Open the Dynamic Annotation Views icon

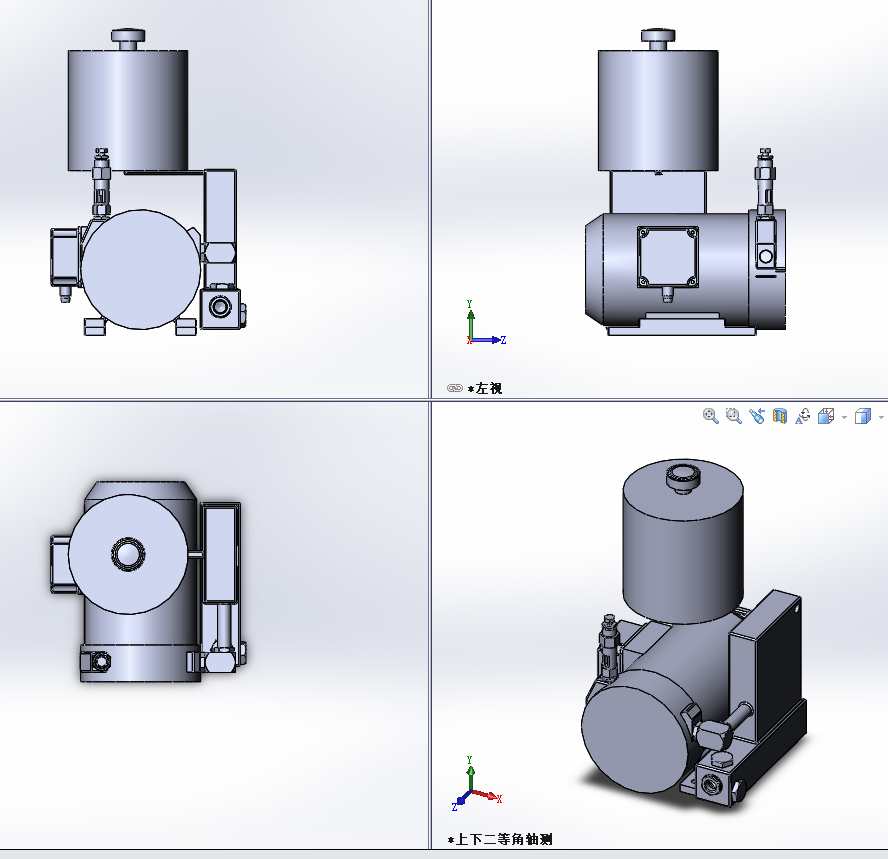(802, 416)
